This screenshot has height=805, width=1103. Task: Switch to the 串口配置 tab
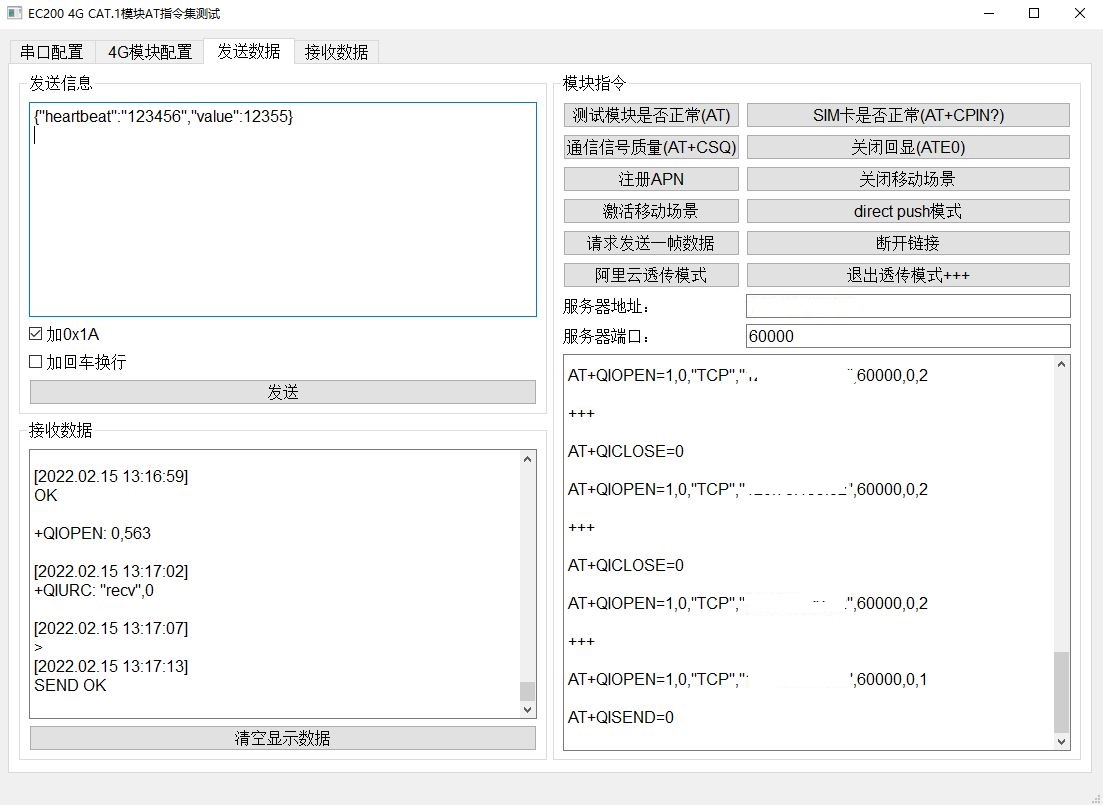click(x=52, y=52)
